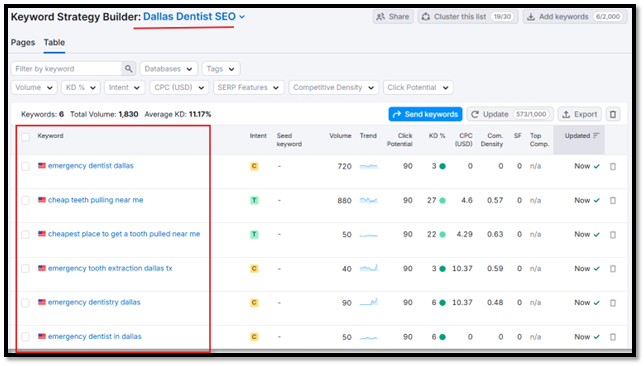The height and width of the screenshot is (366, 644).
Task: Open the emergency dentistry dallas keyword link
Action: tap(94, 302)
